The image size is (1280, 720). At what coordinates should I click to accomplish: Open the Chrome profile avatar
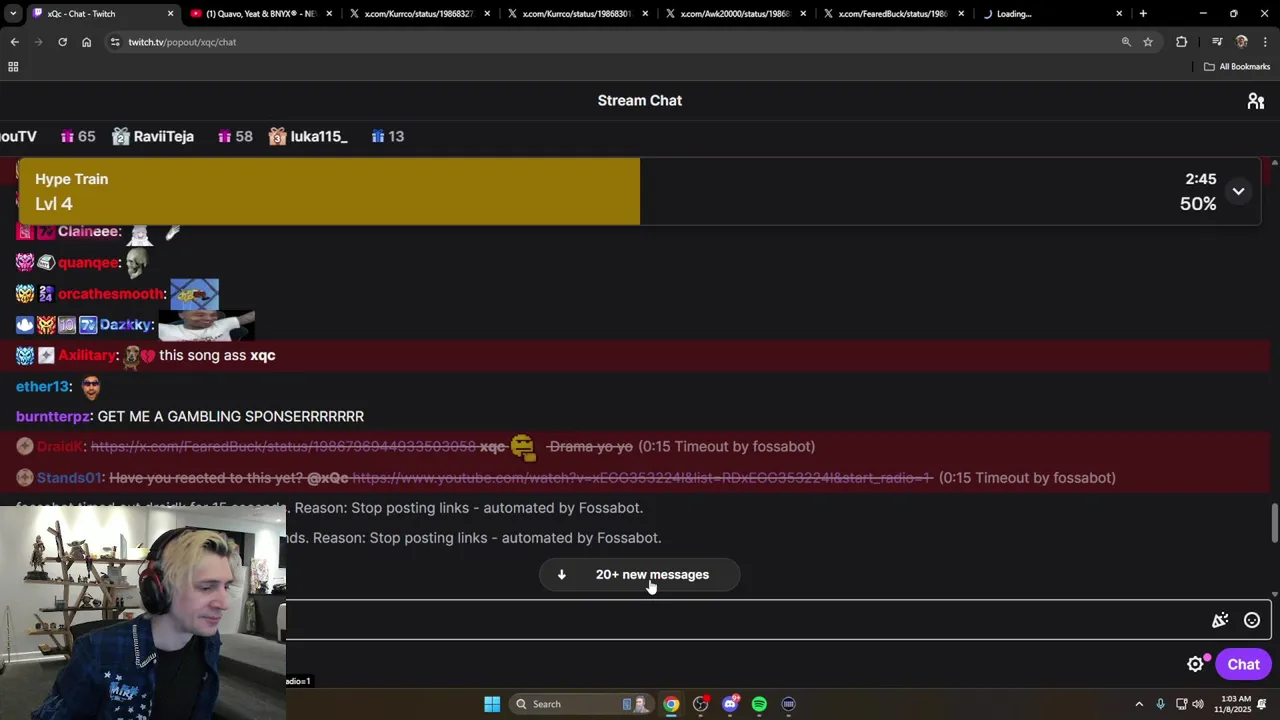1242,42
